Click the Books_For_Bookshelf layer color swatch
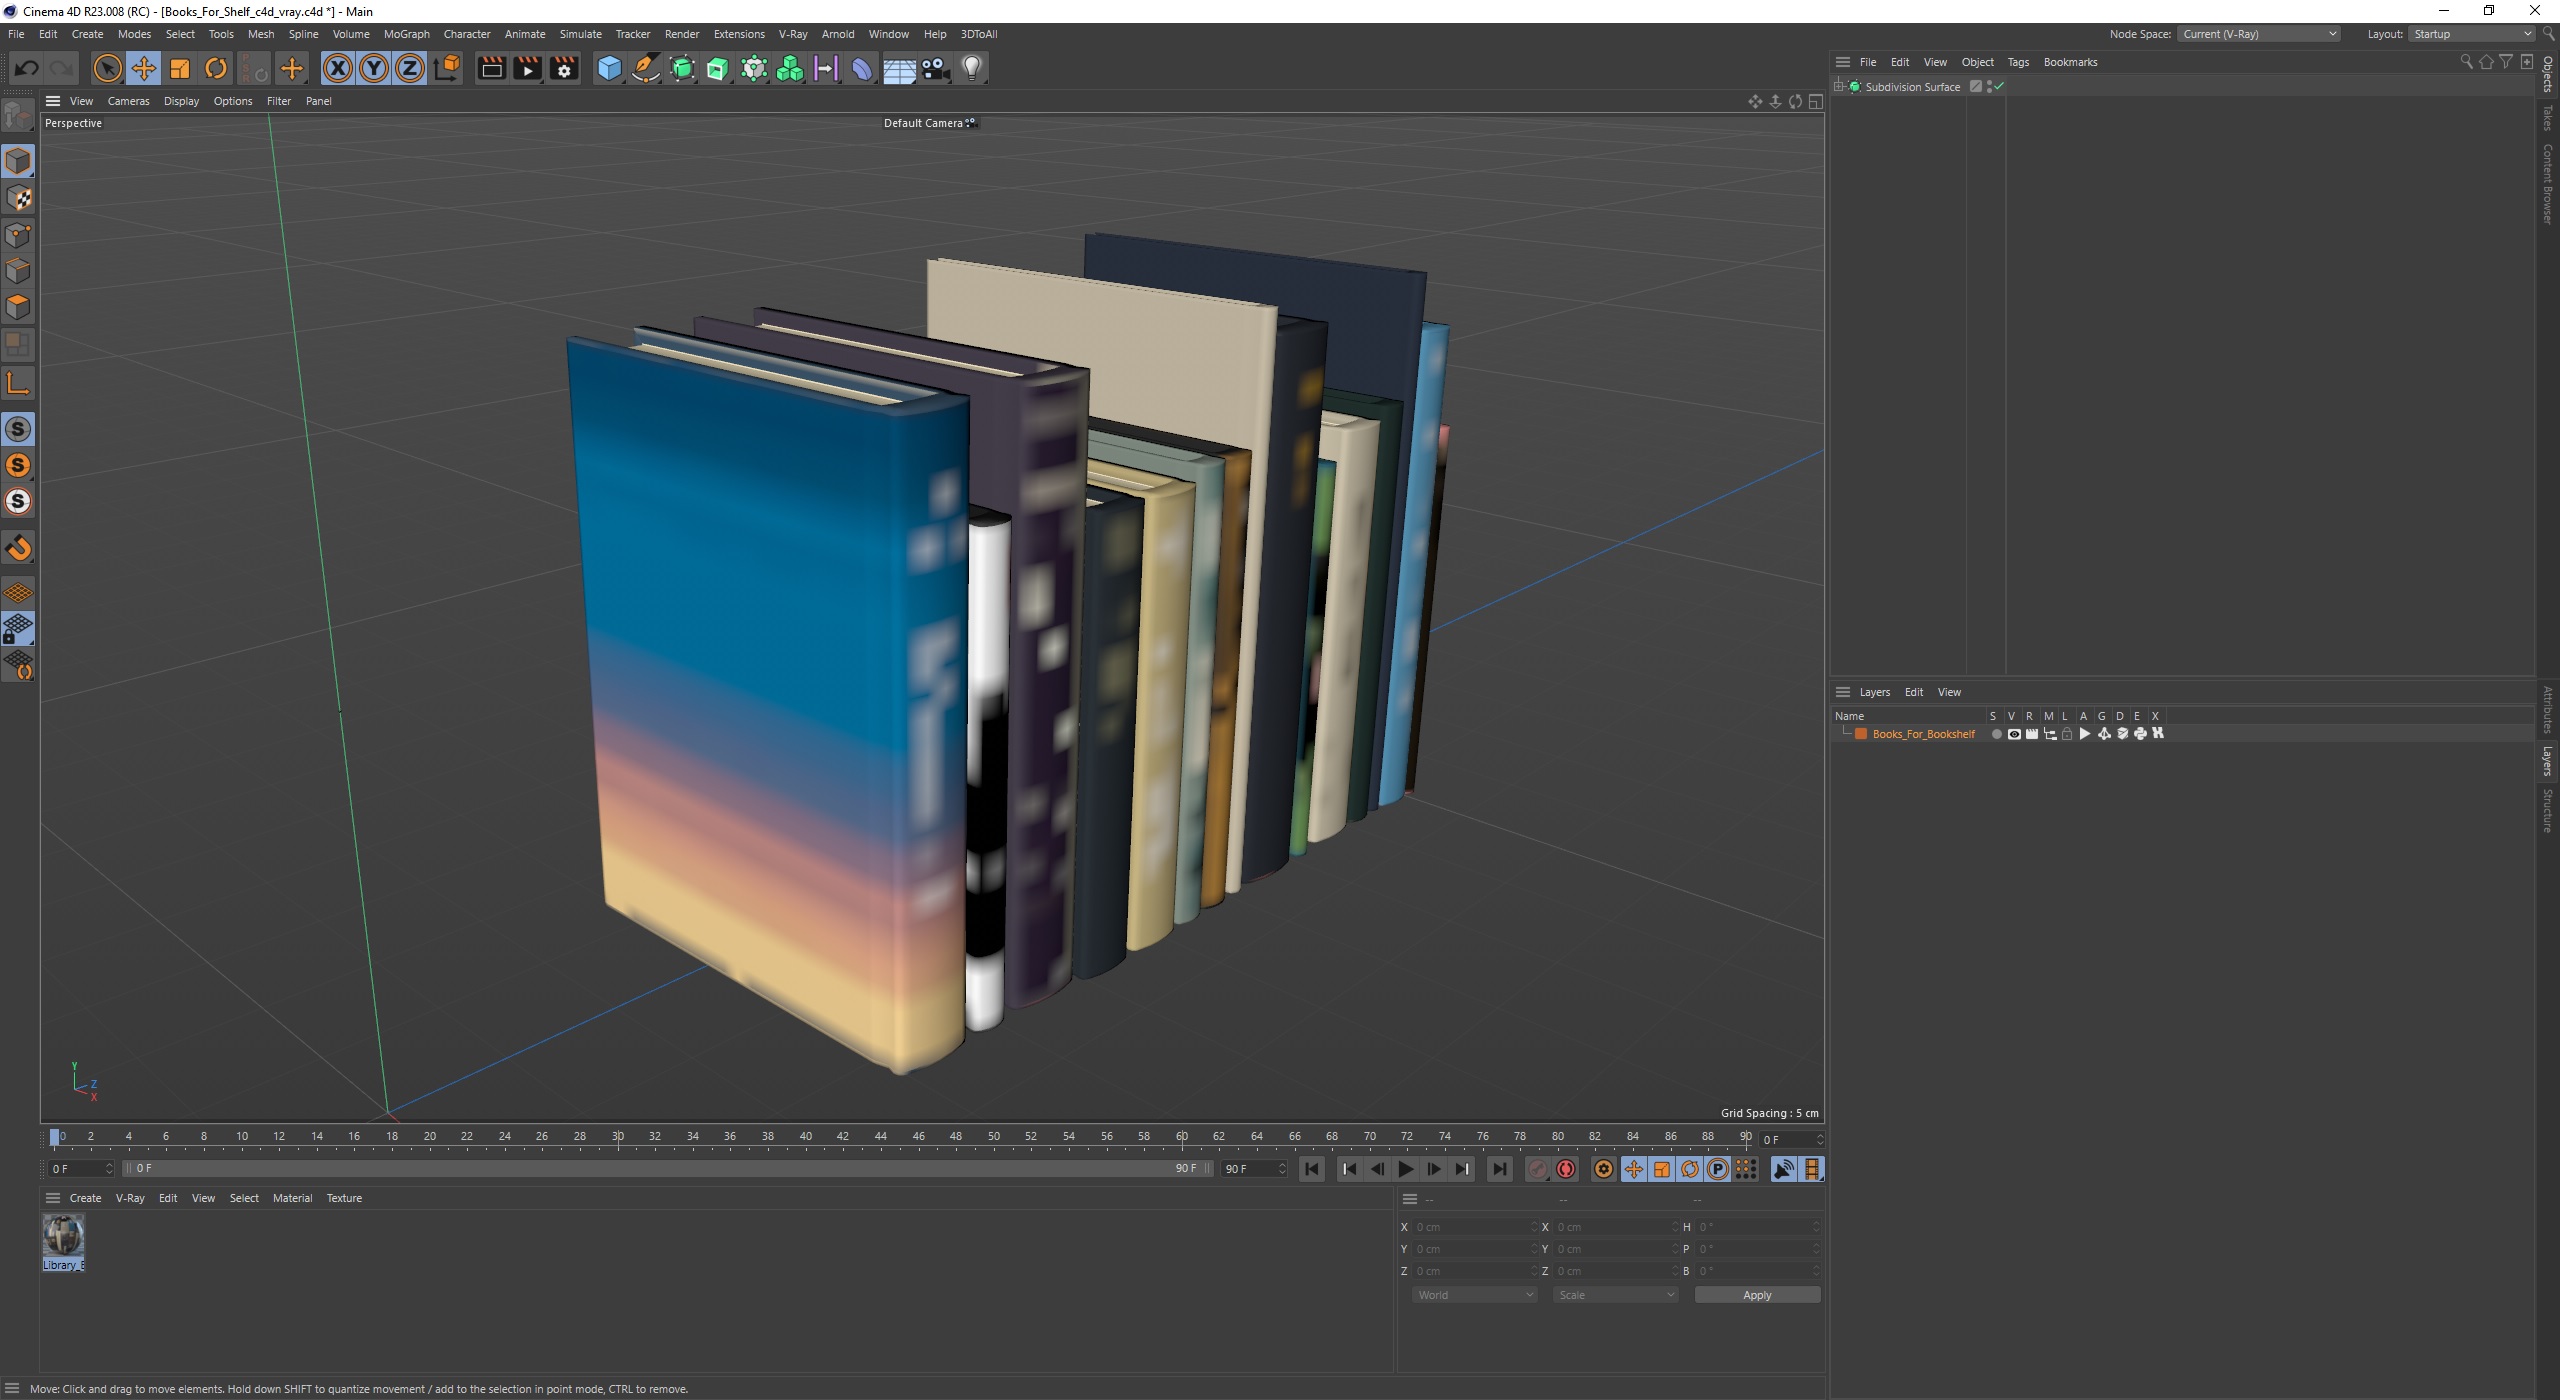2560x1400 pixels. point(1861,734)
